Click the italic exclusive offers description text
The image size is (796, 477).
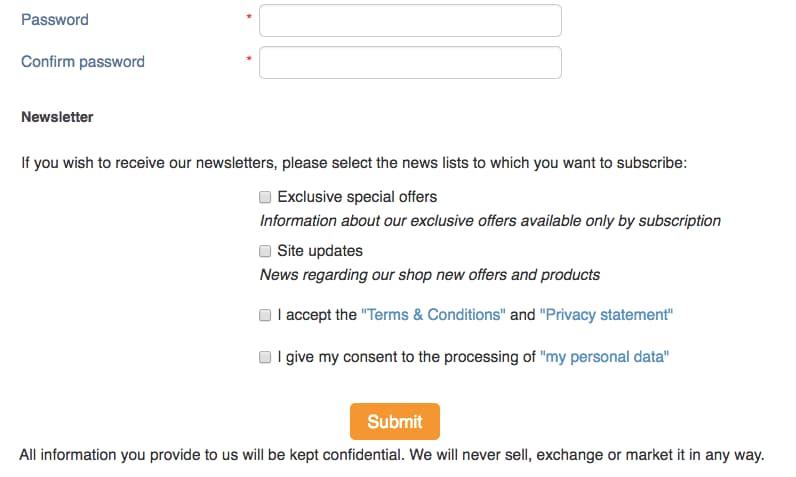[x=490, y=221]
